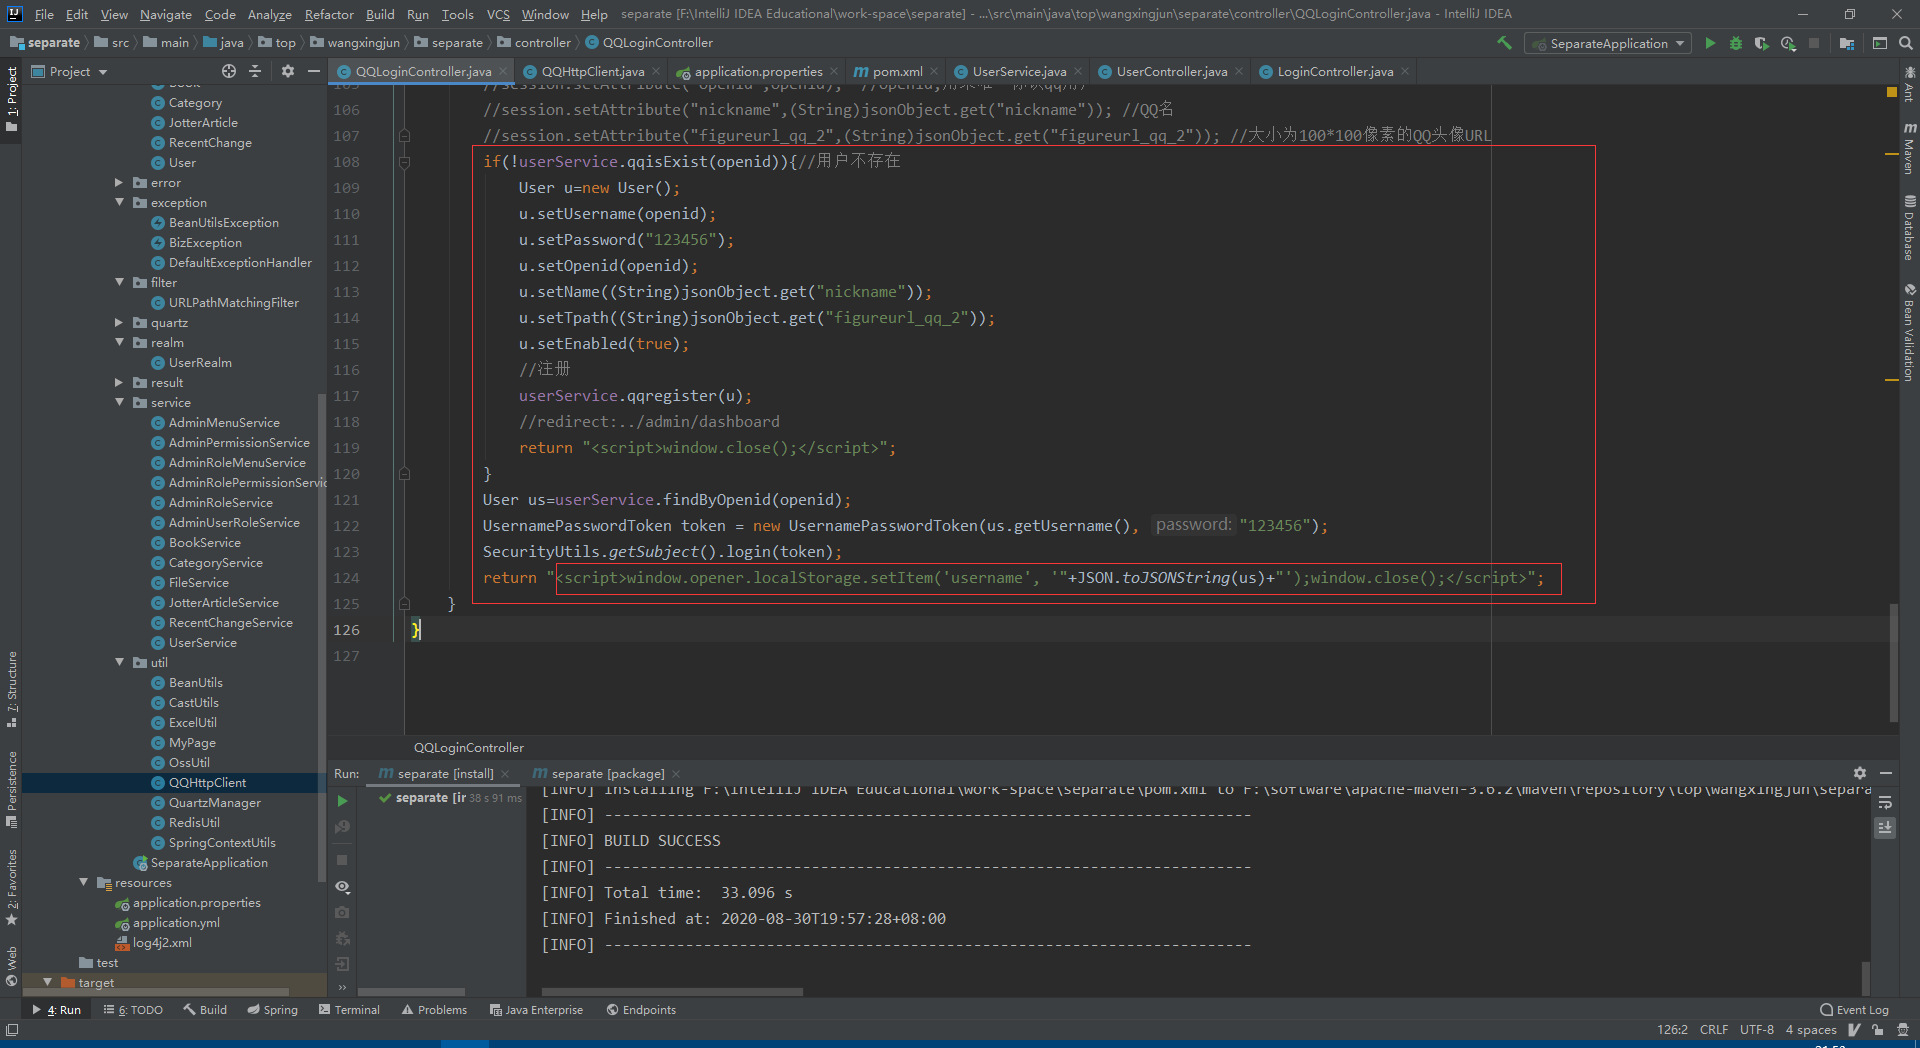
Task: Click the run with profiler icon
Action: pos(1788,43)
